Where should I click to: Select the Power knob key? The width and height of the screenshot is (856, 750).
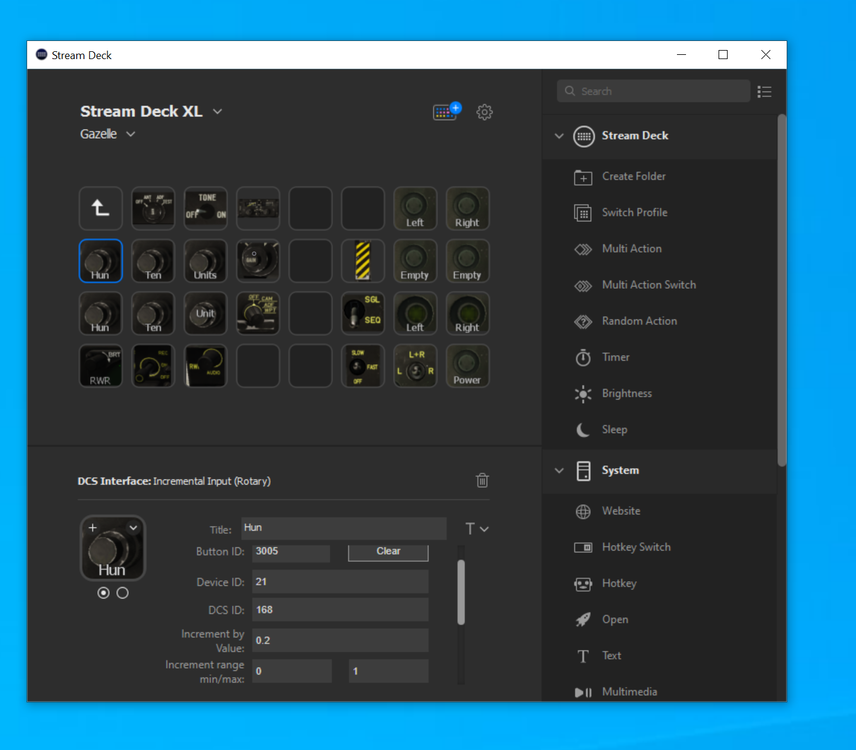point(467,366)
